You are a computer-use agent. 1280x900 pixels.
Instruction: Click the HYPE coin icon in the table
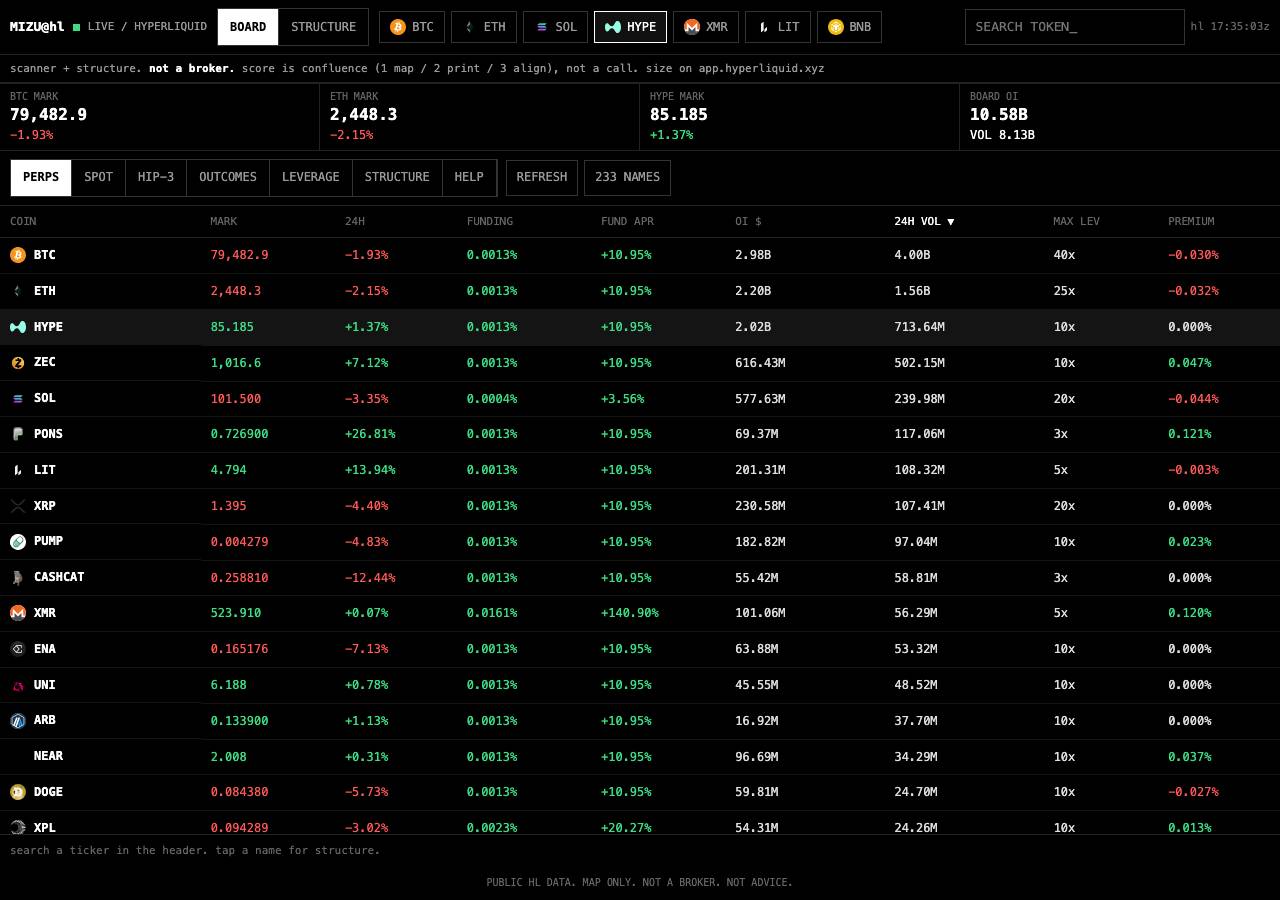(x=17, y=327)
